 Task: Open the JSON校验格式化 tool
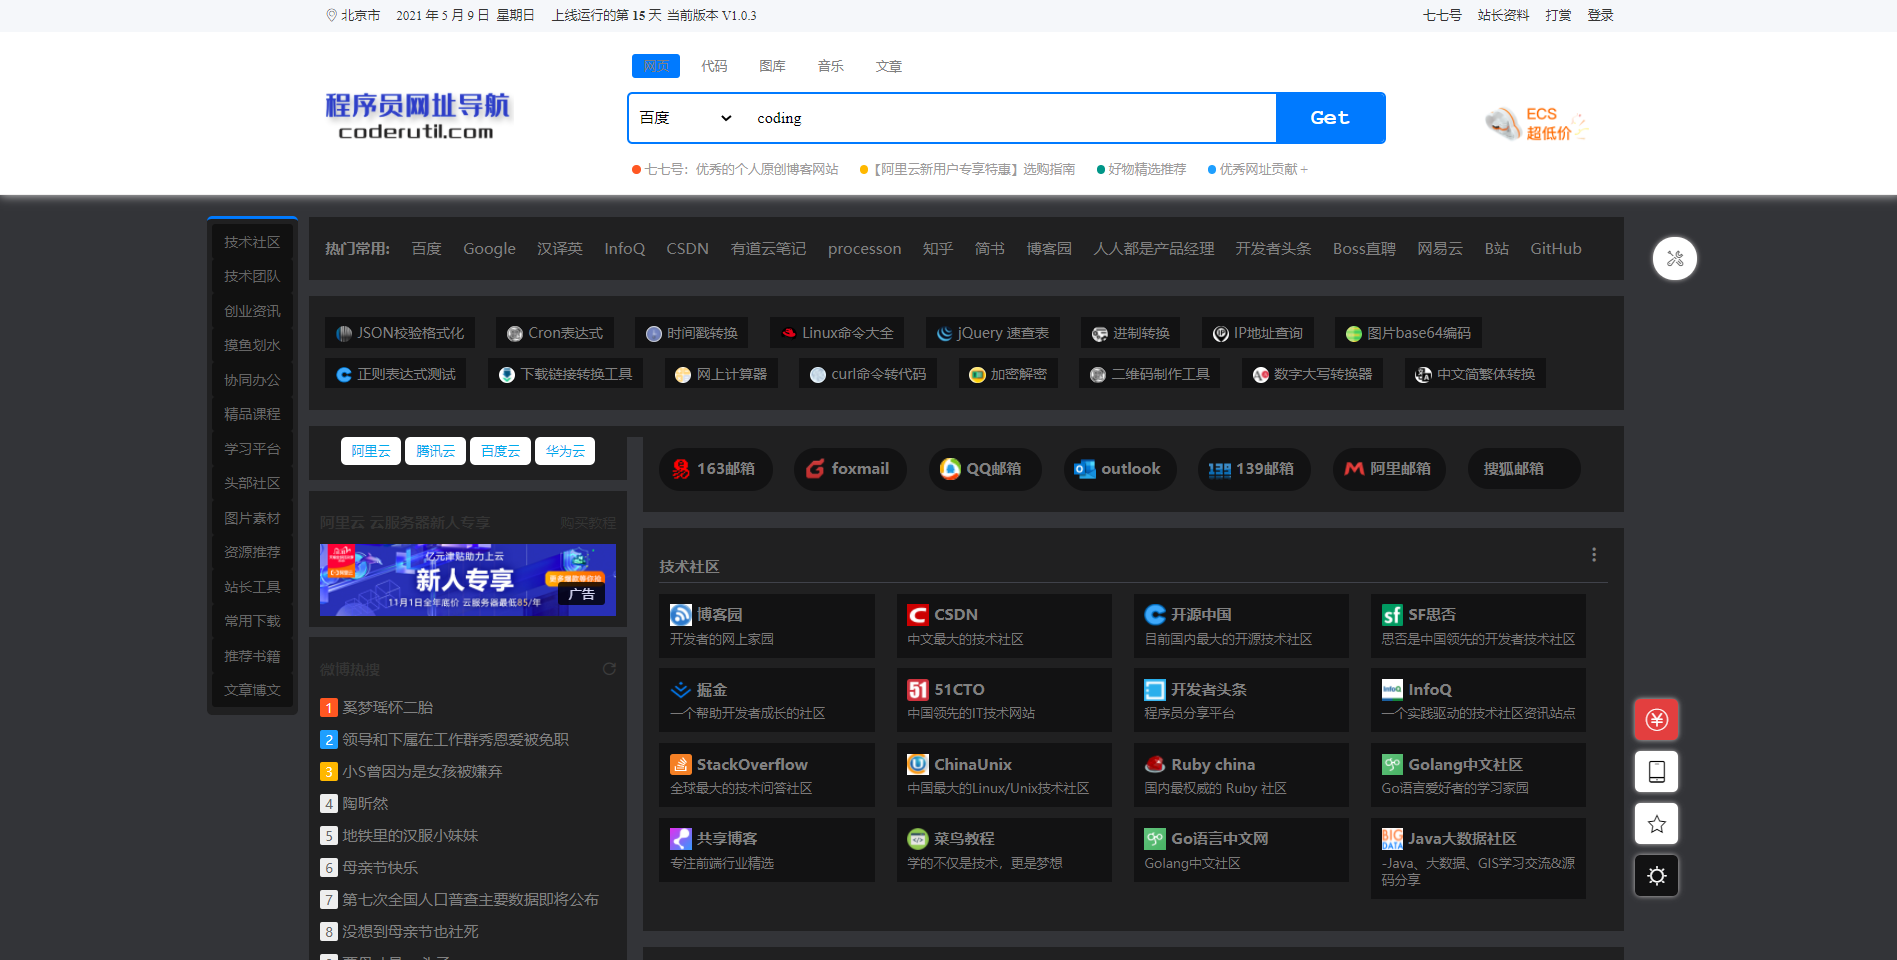[x=399, y=332]
